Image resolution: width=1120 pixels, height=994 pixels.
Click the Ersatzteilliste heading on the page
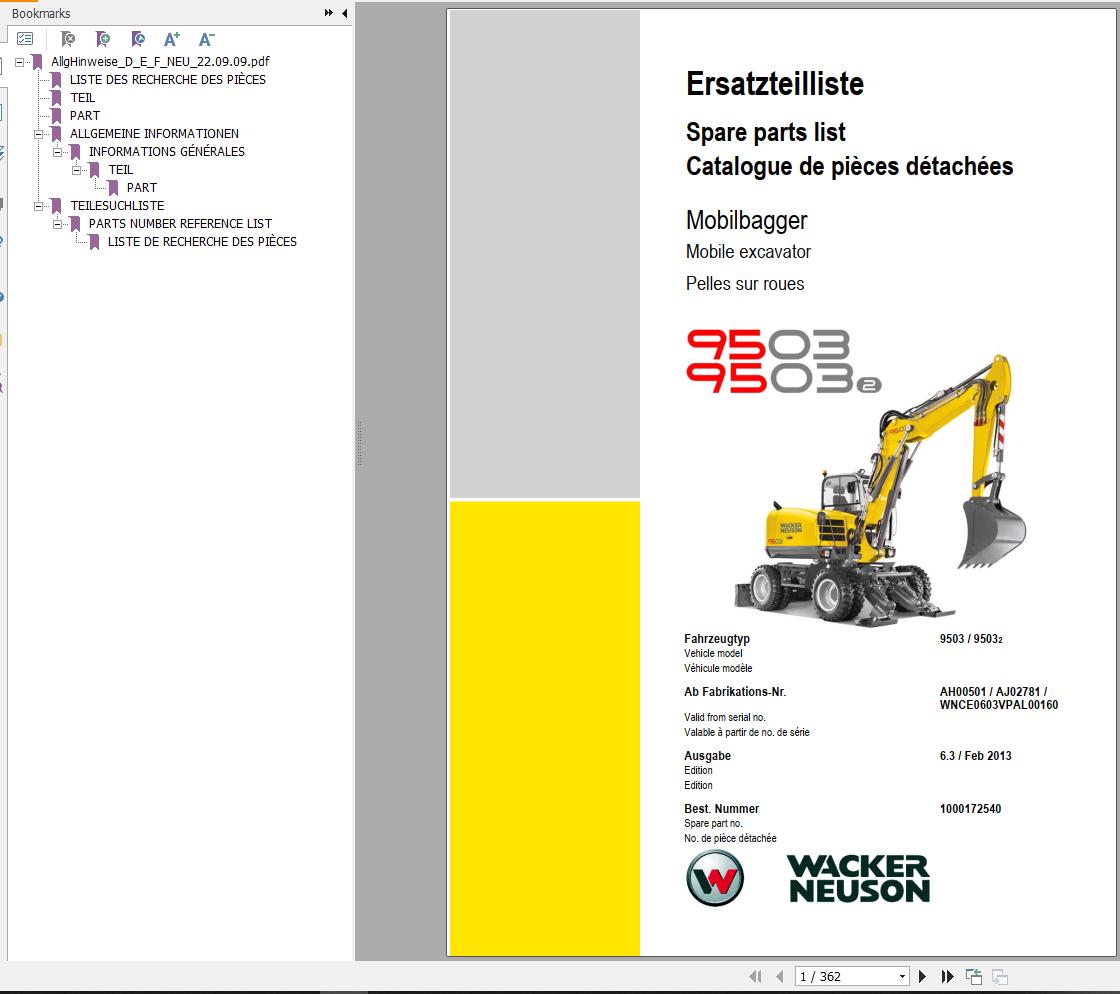(x=775, y=84)
